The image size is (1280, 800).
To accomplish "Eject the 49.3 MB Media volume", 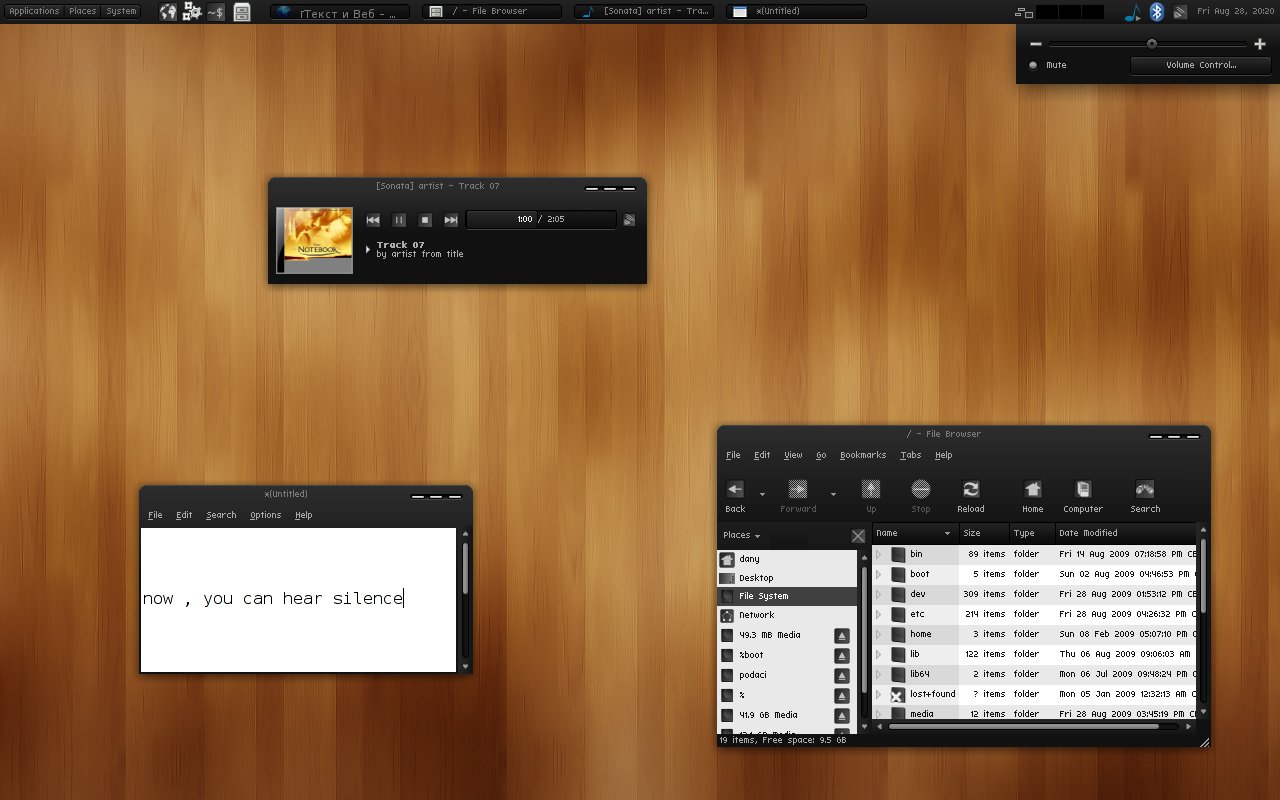I will (x=842, y=635).
